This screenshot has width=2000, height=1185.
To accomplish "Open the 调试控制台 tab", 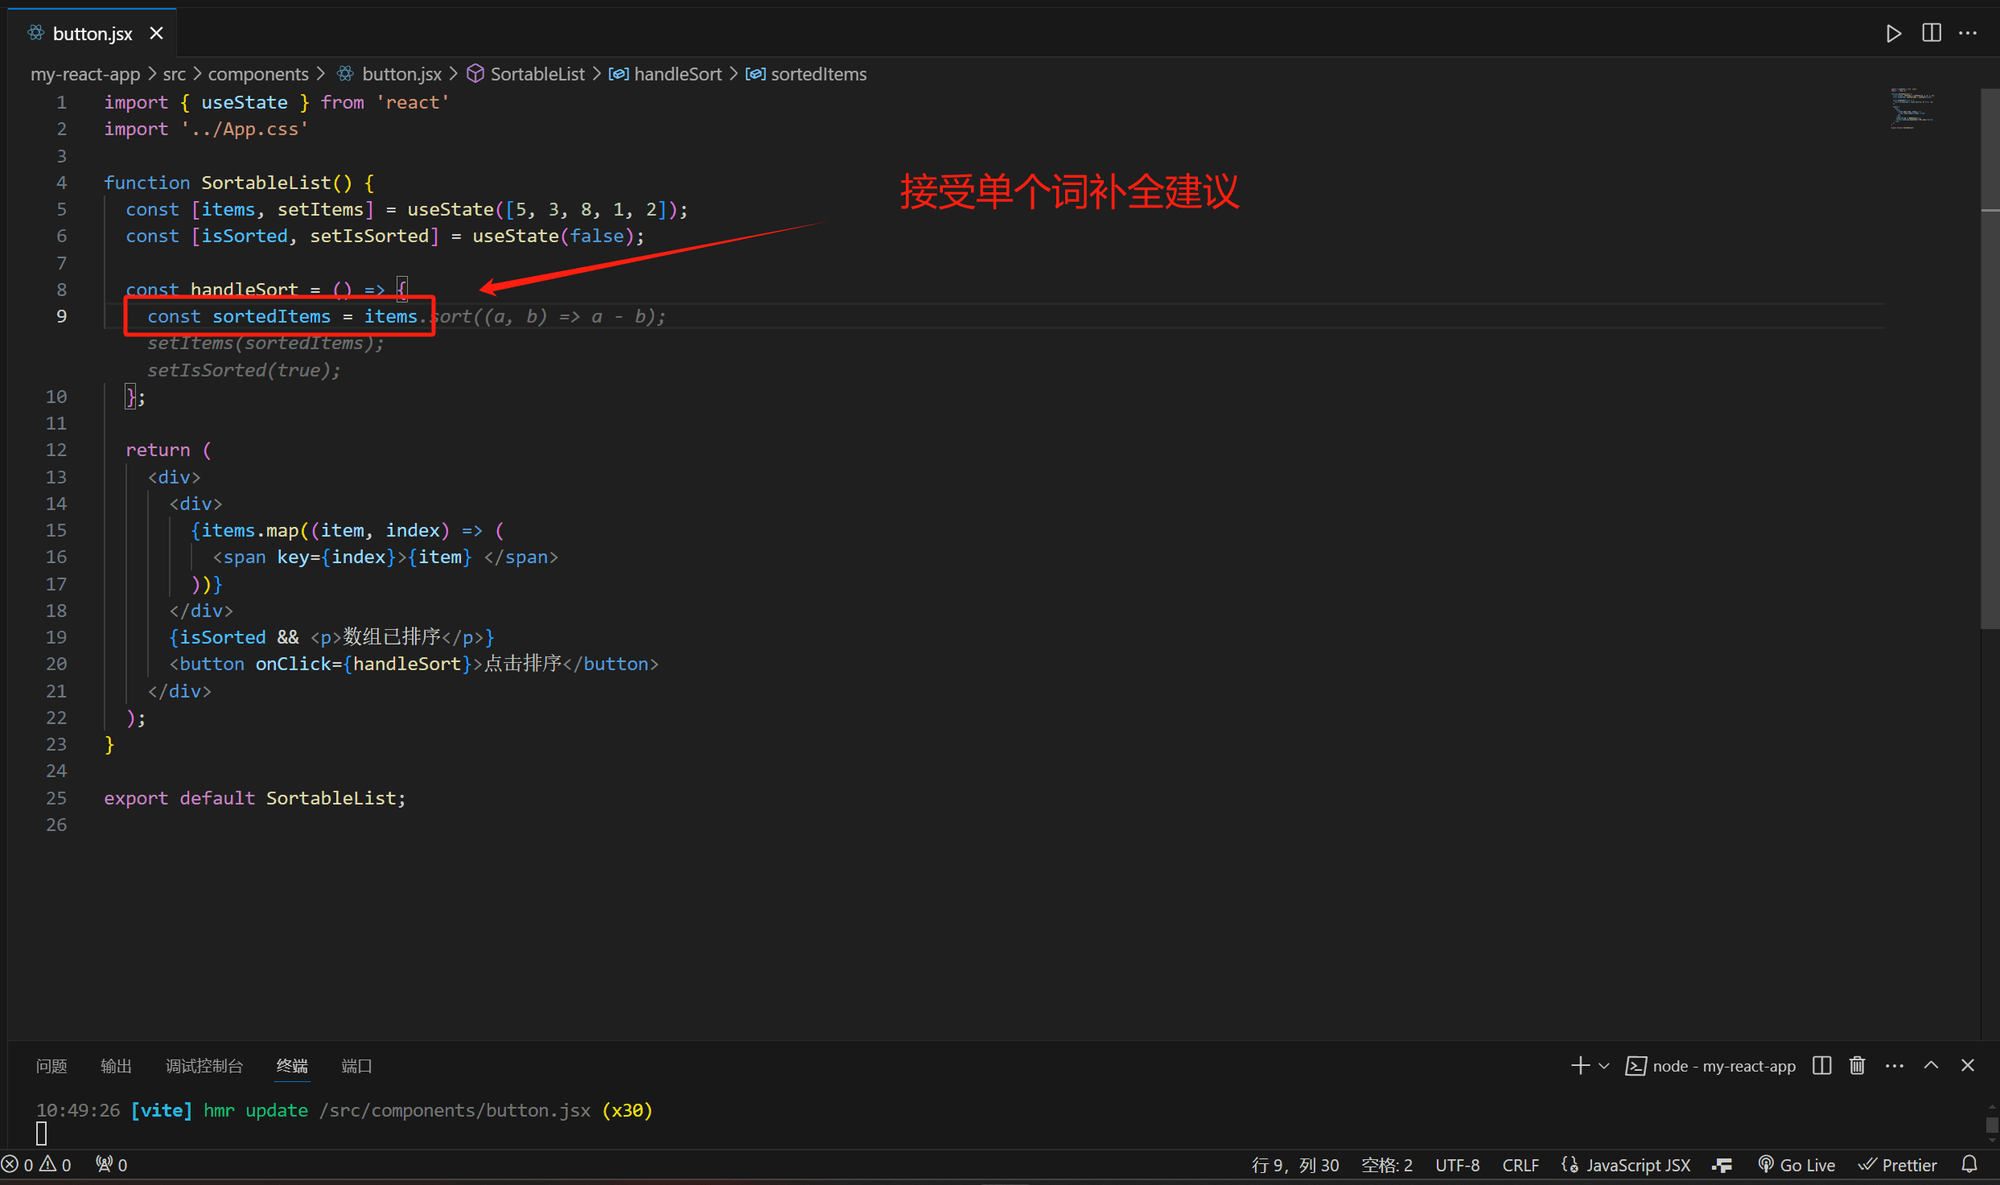I will [204, 1066].
